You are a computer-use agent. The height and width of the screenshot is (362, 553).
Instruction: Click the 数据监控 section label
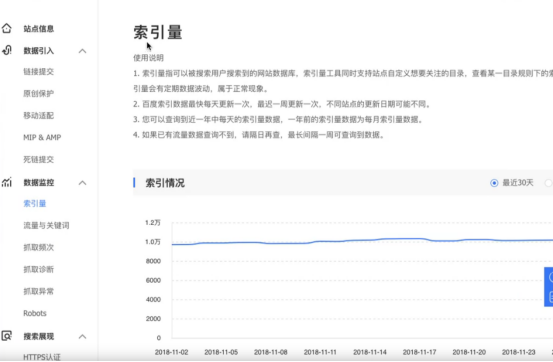click(38, 182)
